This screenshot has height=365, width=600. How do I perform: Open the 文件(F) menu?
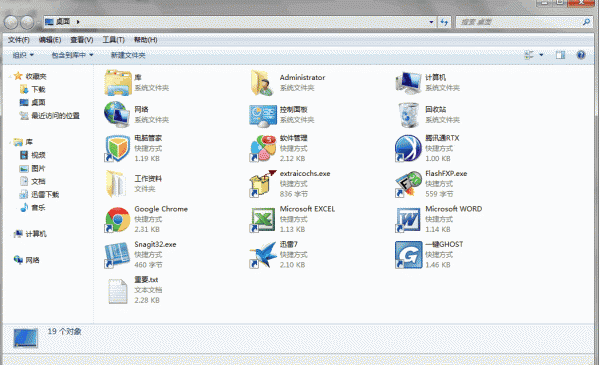pos(19,40)
